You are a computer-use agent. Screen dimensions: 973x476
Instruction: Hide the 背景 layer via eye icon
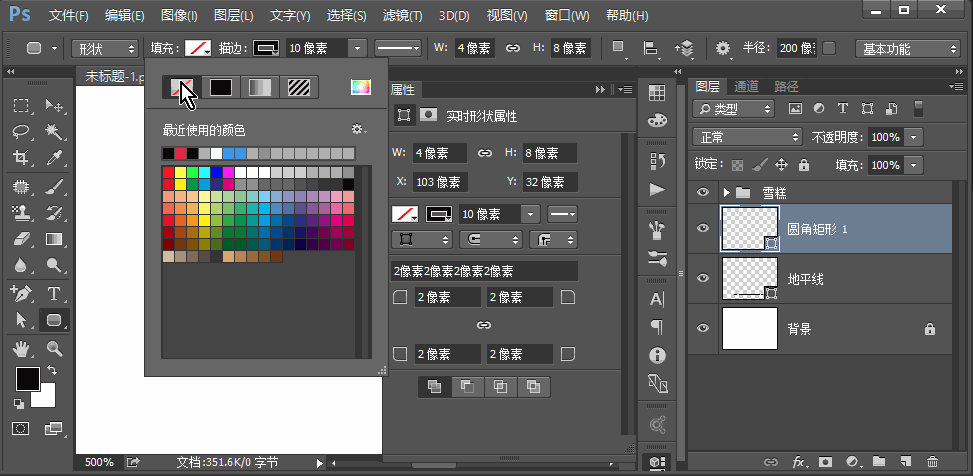tap(703, 328)
